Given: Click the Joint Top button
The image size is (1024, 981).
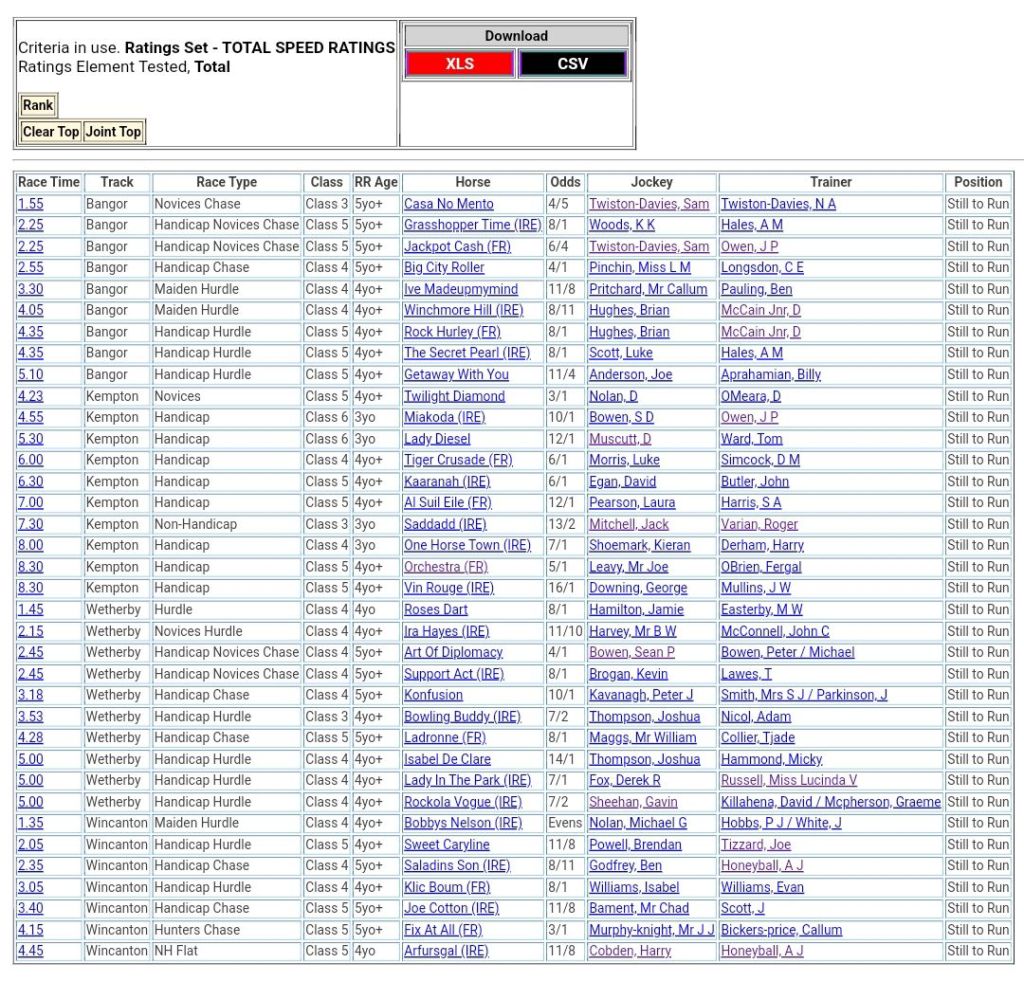Looking at the screenshot, I should coord(113,132).
